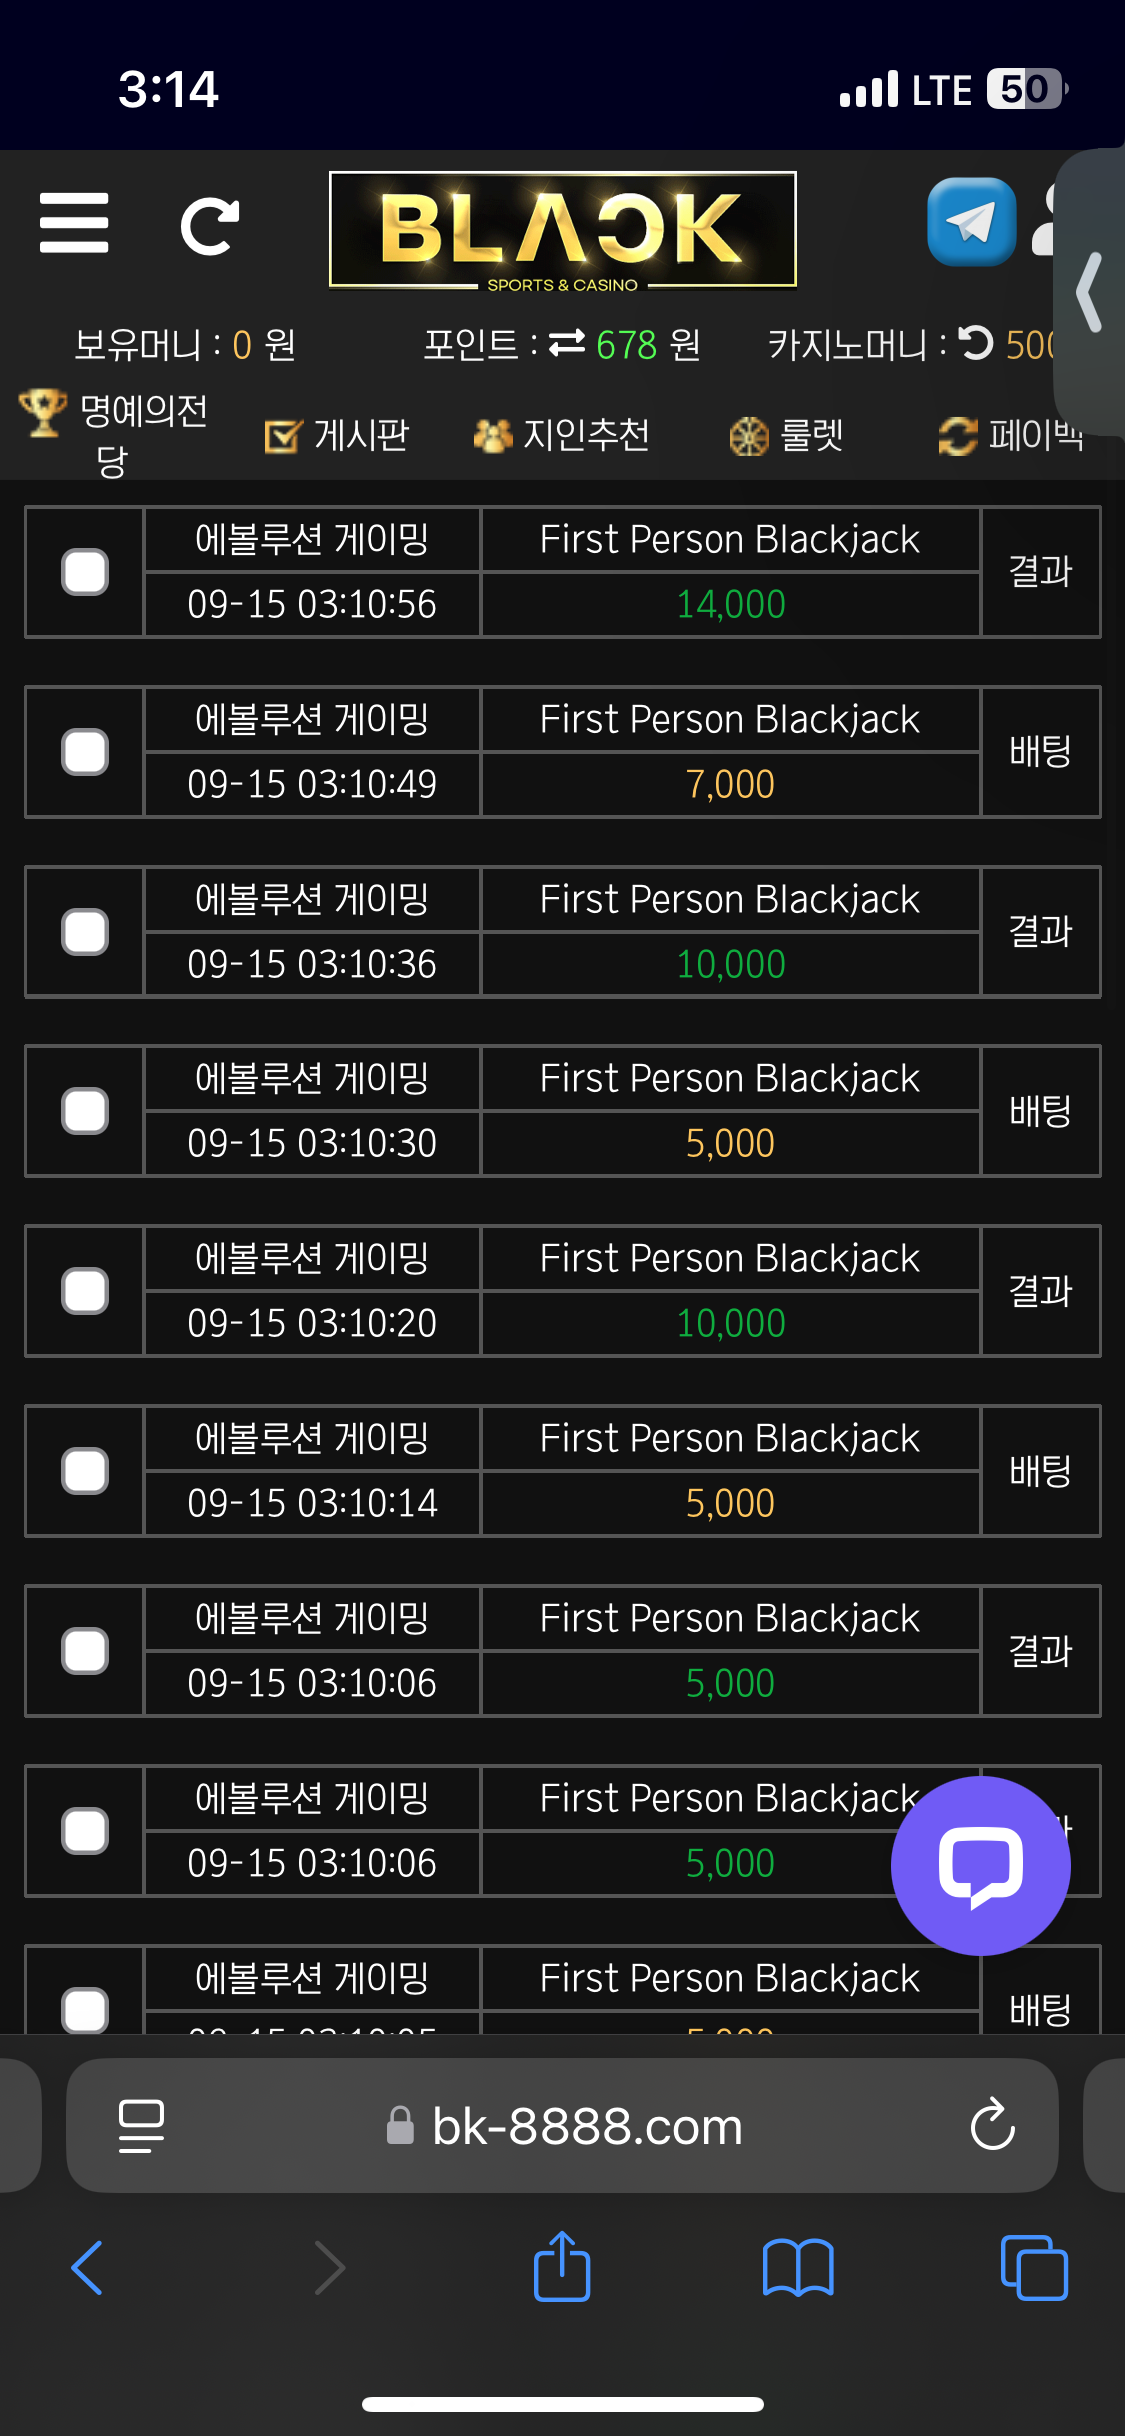Tap the casino money recover icon
This screenshot has width=1125, height=2436.
(976, 343)
